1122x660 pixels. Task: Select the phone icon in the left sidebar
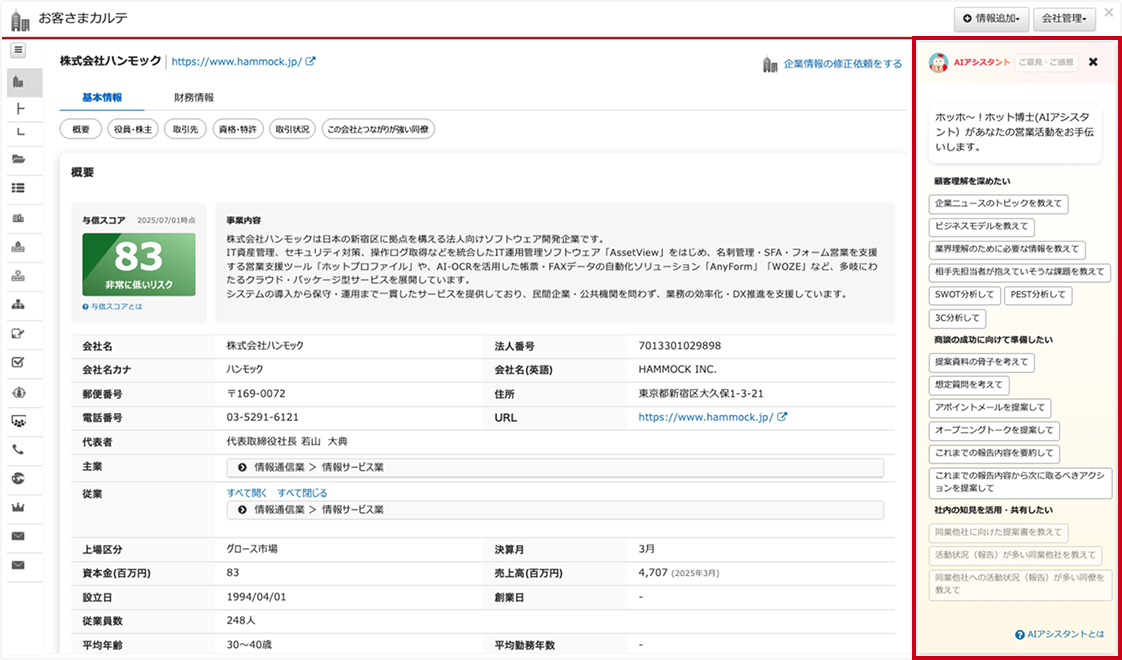click(19, 450)
